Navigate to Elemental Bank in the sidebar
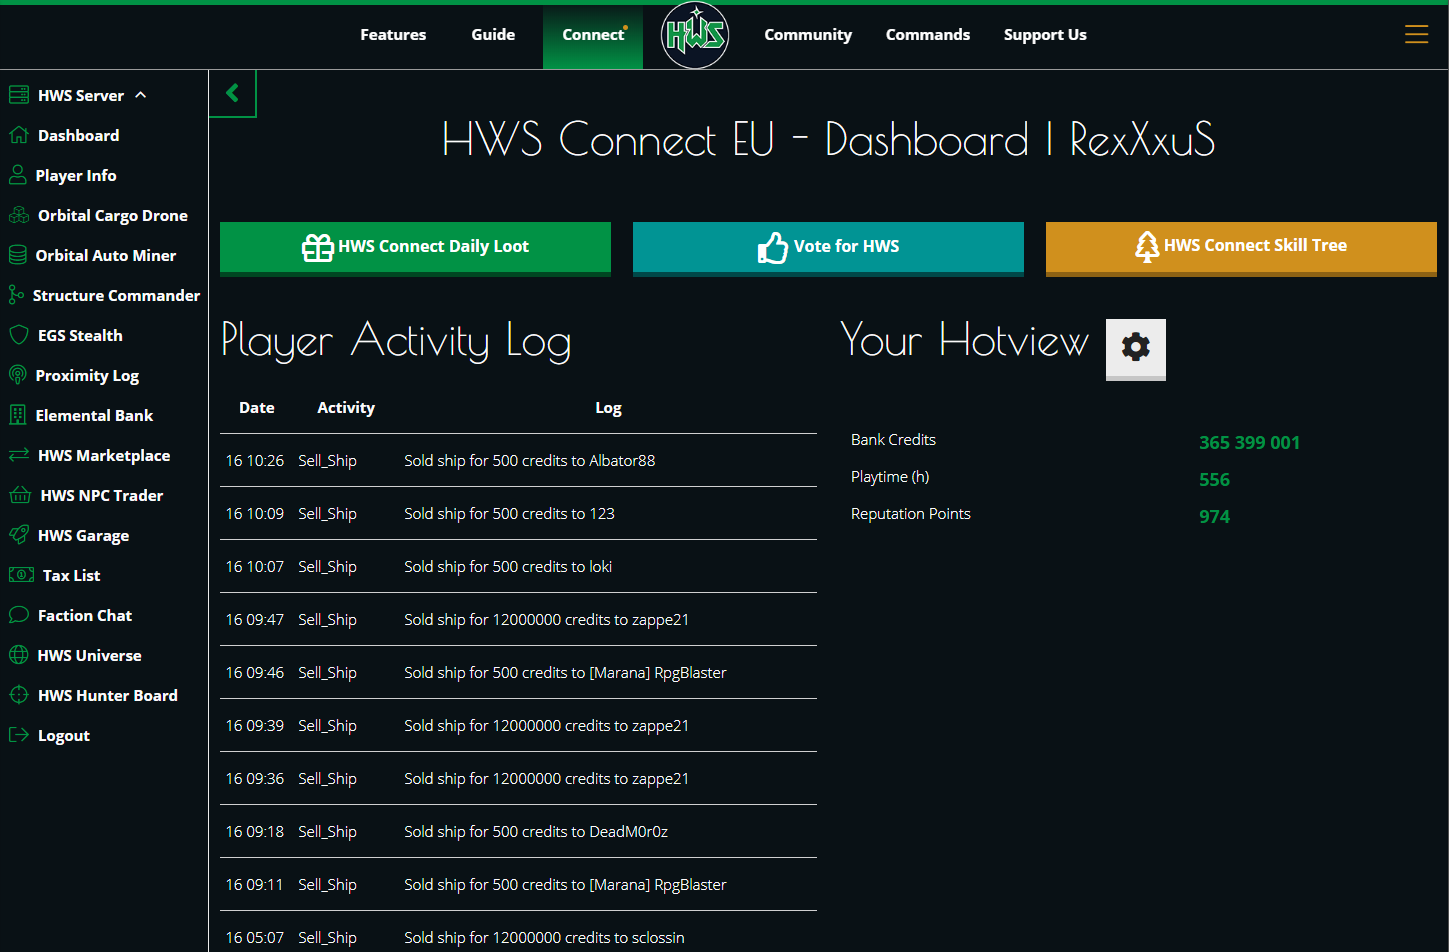 [94, 415]
